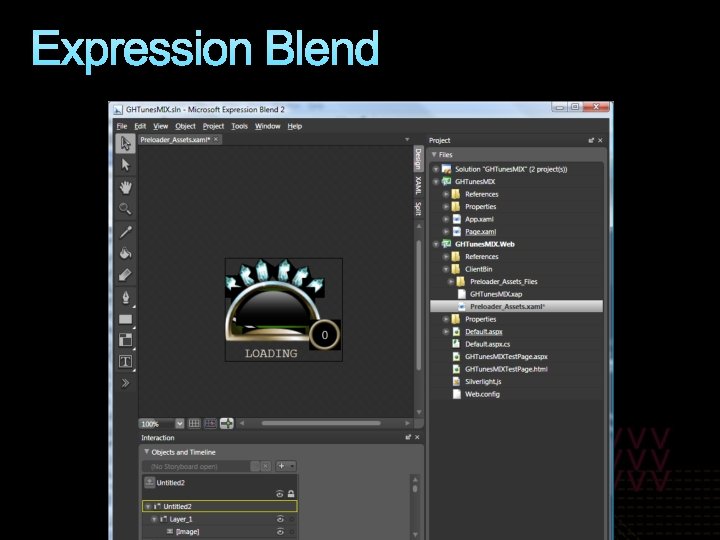Select the Brush Transform tool

(125, 275)
